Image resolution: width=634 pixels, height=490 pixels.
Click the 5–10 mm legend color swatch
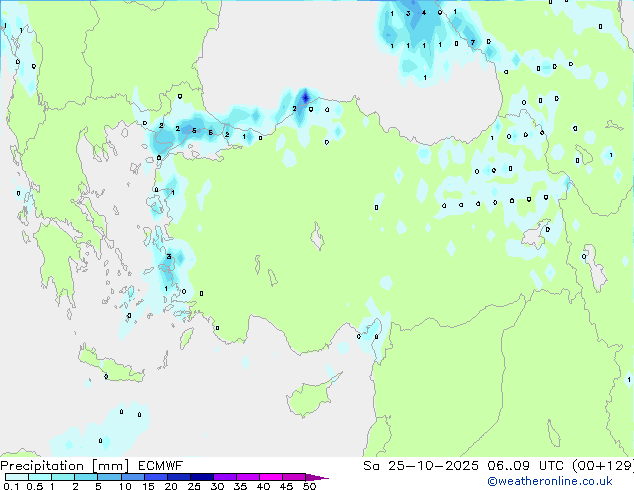tap(109, 477)
